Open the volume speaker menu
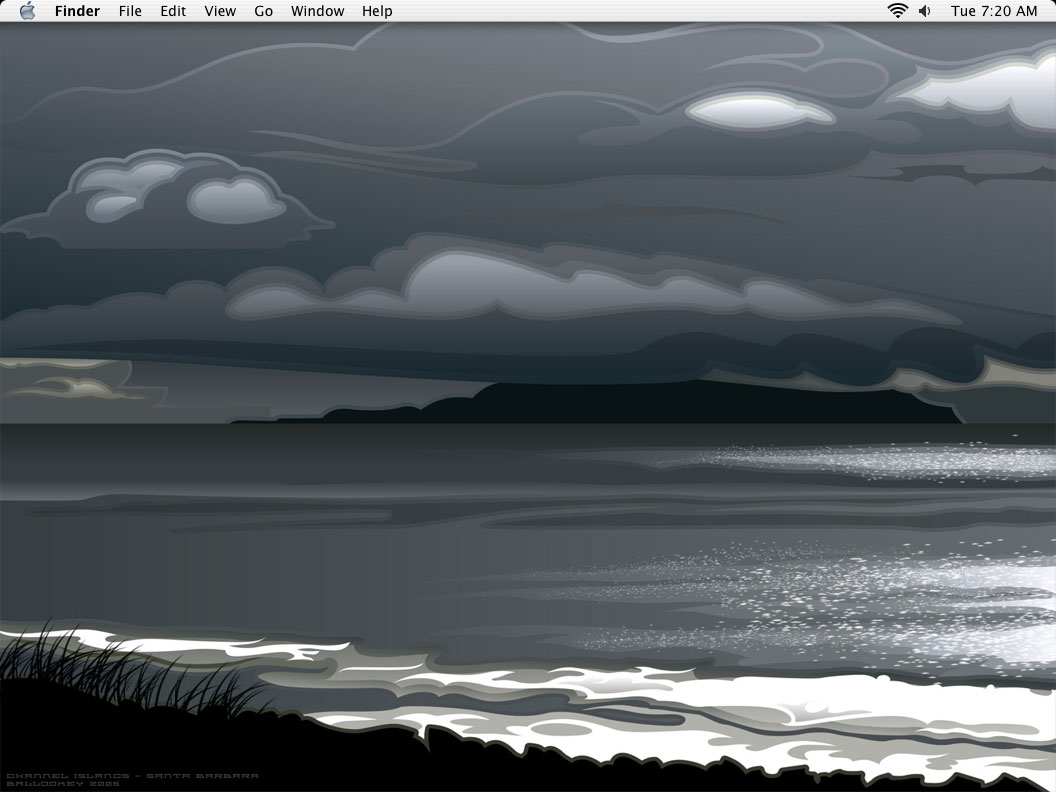The image size is (1056, 792). (x=925, y=11)
